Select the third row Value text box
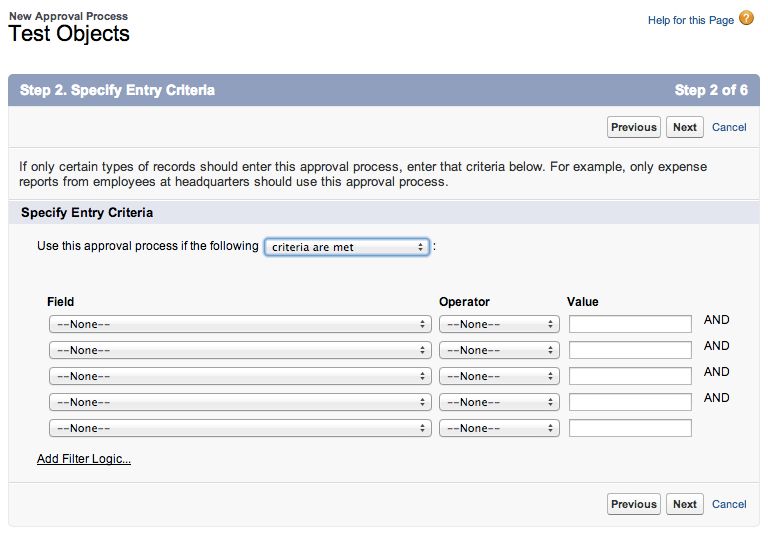This screenshot has width=768, height=540. [x=630, y=376]
